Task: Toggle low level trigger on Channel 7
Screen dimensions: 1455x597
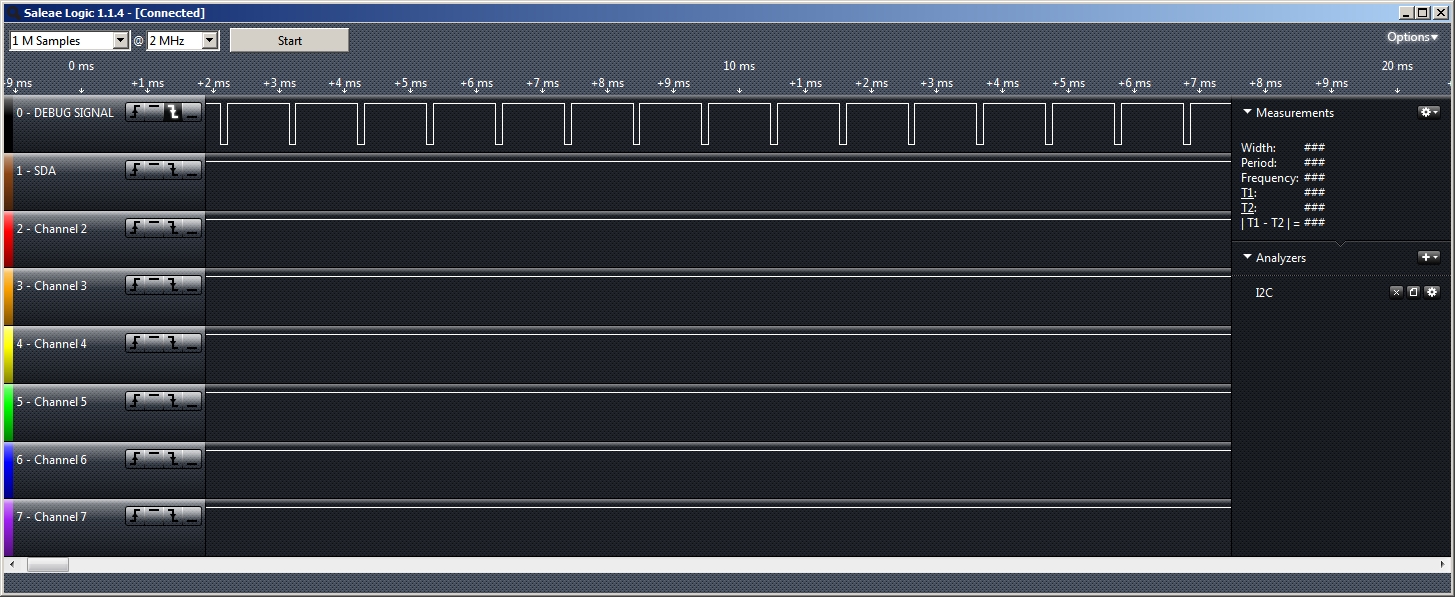Action: pyautogui.click(x=192, y=517)
